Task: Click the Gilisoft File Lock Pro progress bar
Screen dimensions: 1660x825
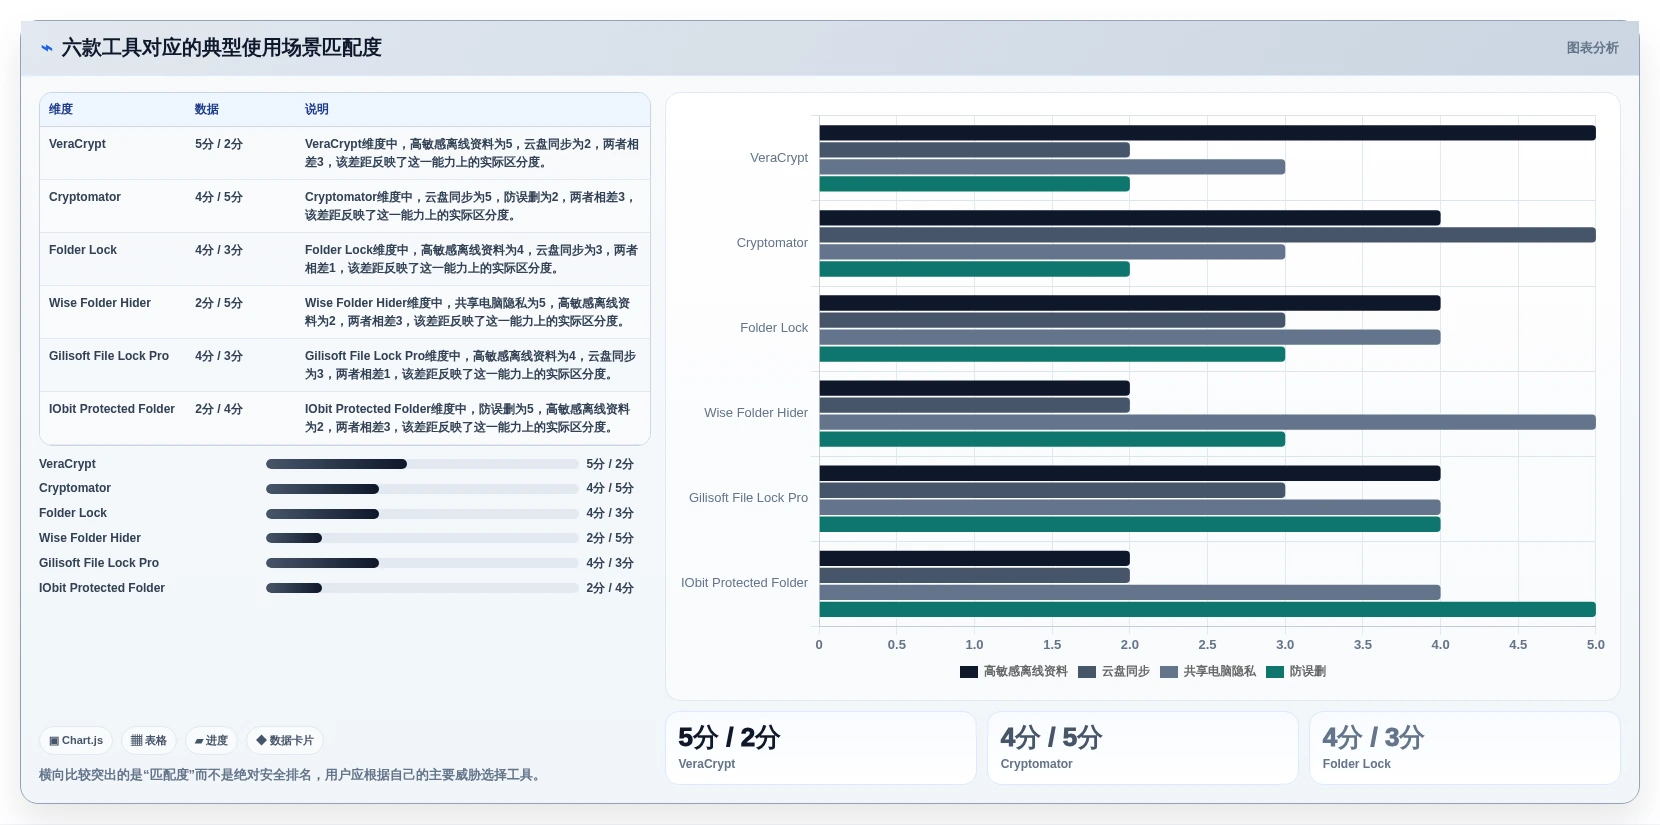Action: pyautogui.click(x=422, y=563)
